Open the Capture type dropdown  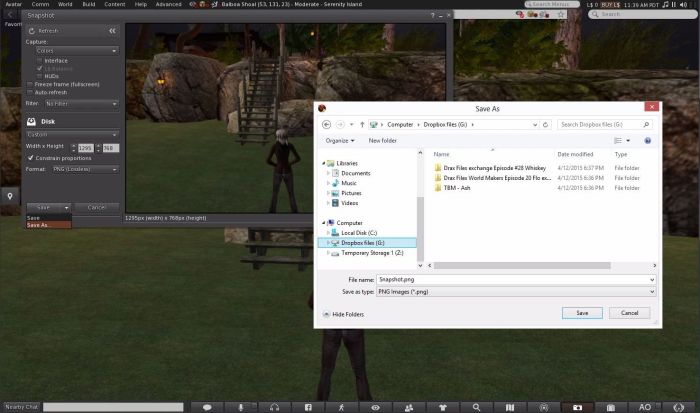tap(77, 51)
